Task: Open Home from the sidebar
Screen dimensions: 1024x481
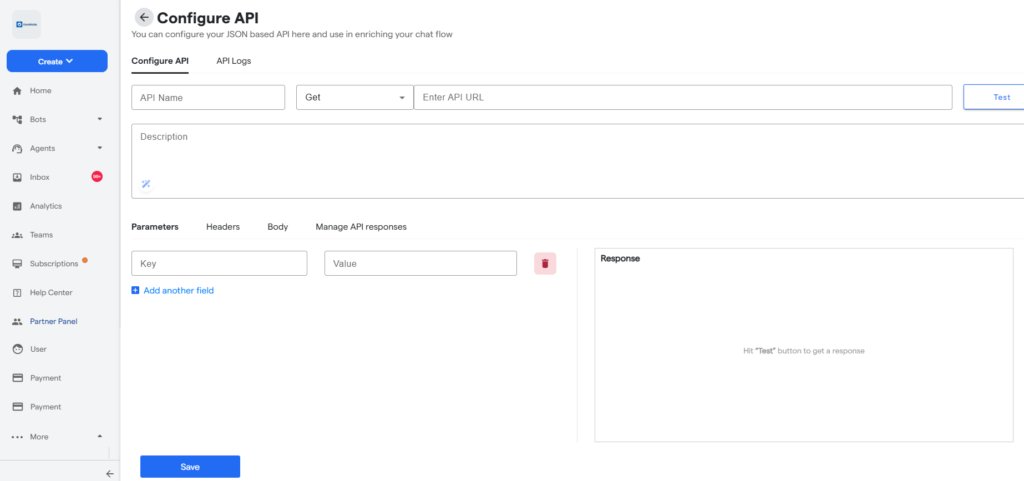Action: click(x=40, y=91)
